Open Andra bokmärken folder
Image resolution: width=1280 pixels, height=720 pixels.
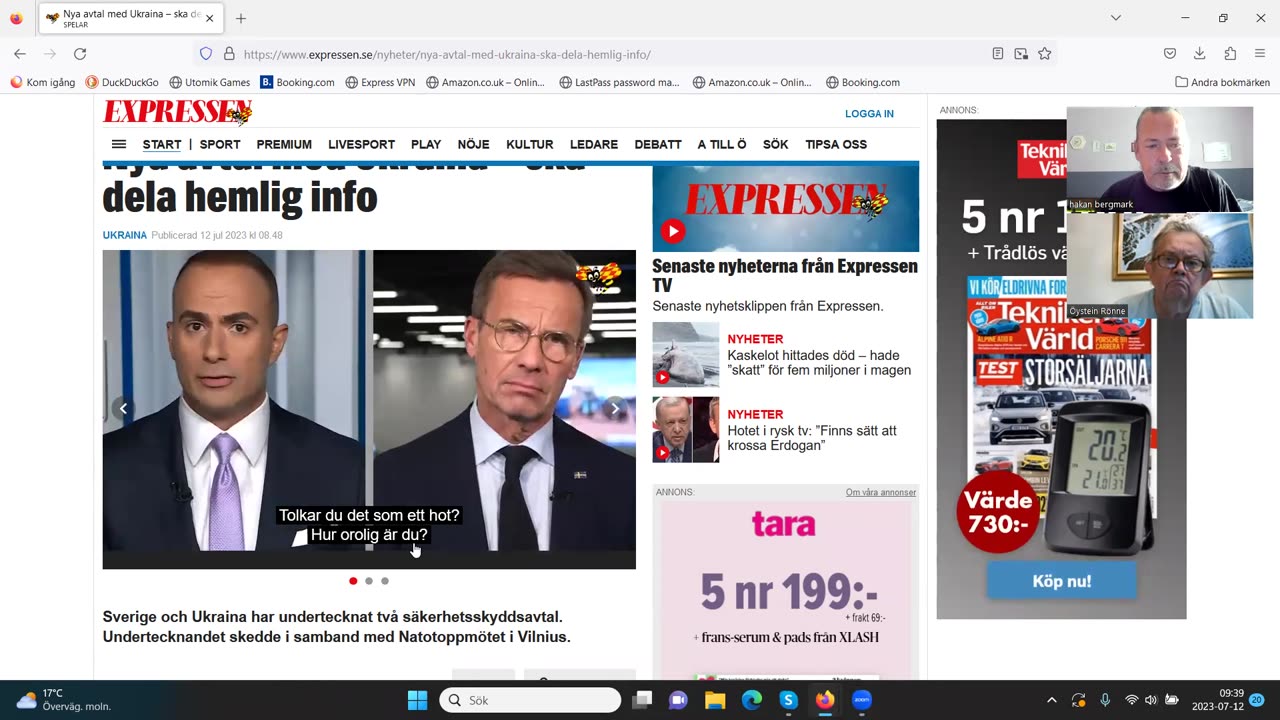click(1222, 82)
